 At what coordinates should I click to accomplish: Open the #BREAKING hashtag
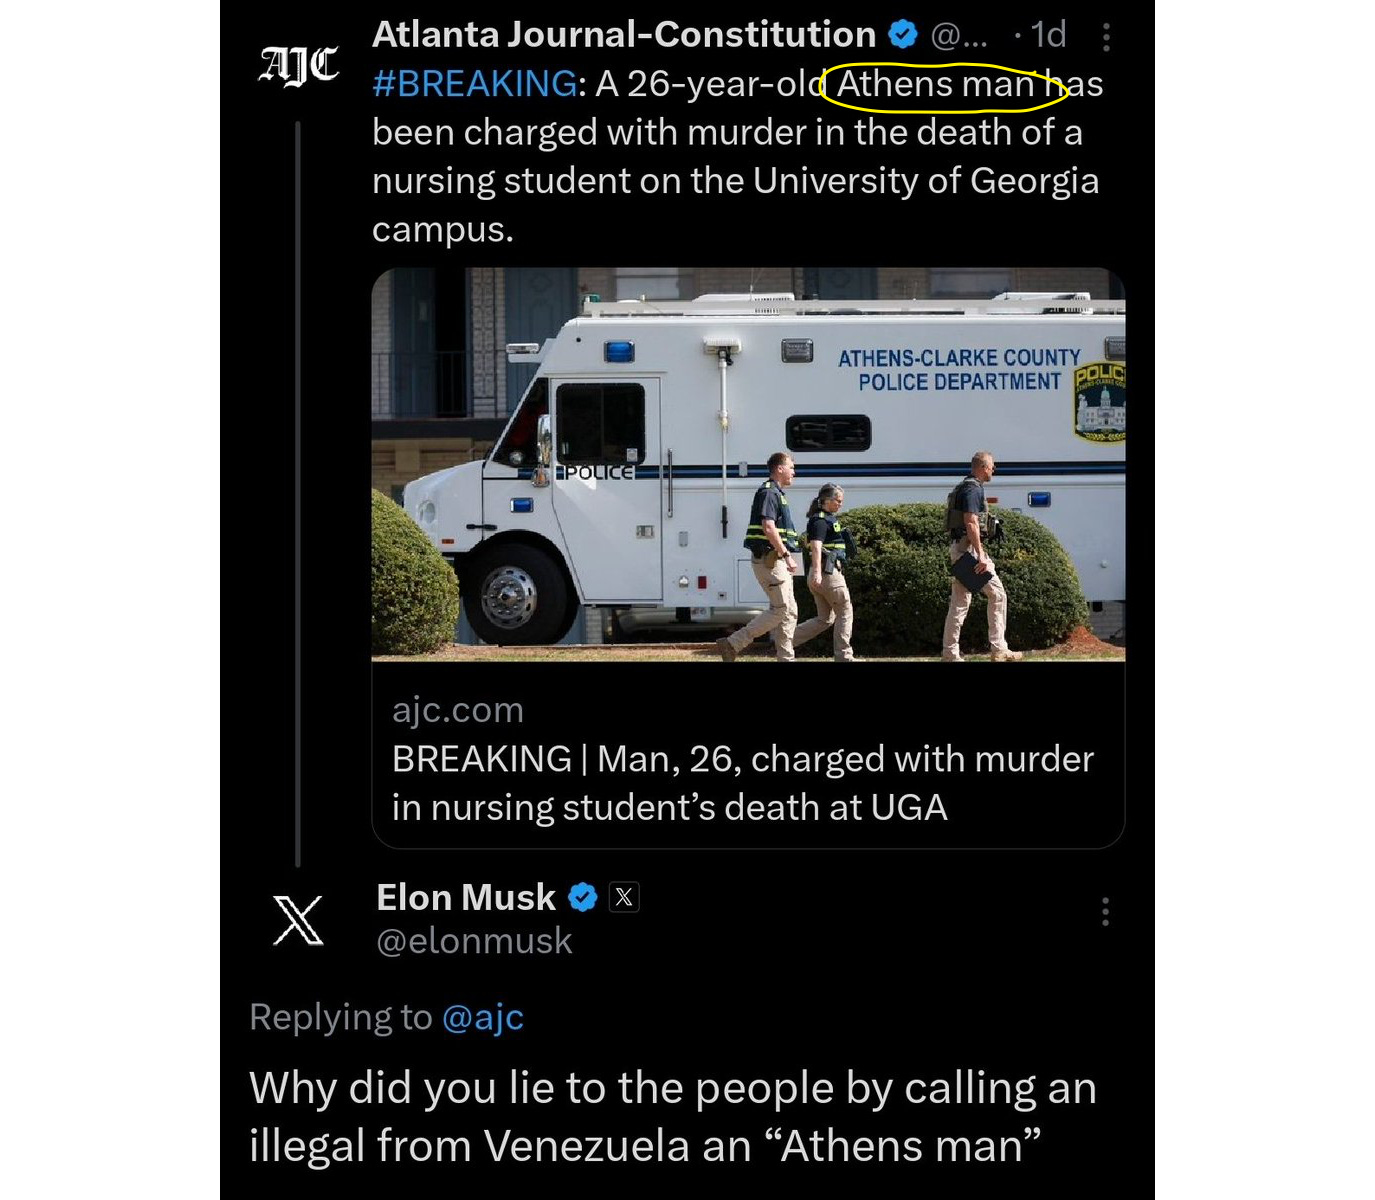(474, 84)
